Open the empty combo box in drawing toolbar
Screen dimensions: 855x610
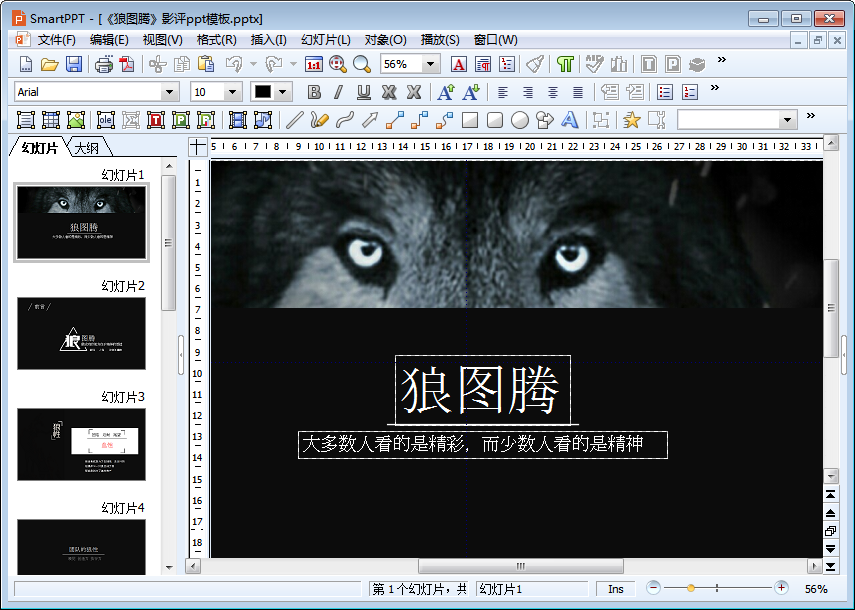tap(736, 120)
